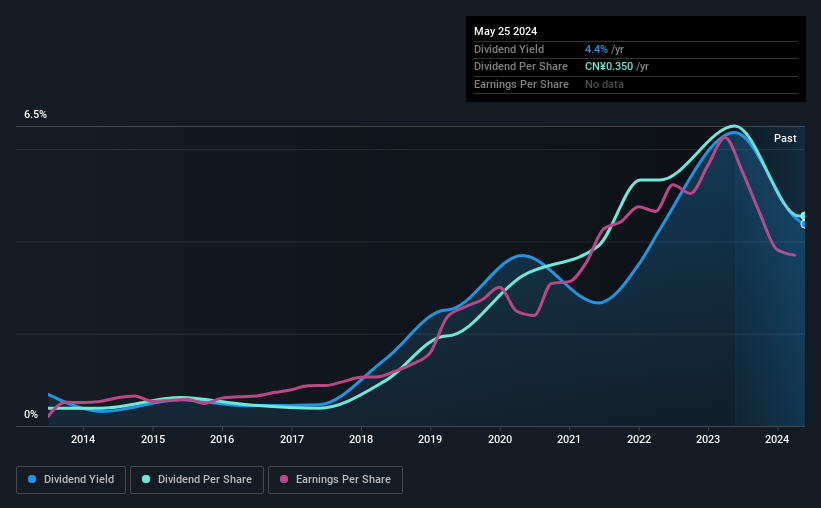Select the 2020 label on the x-axis
The height and width of the screenshot is (508, 821).
(500, 439)
